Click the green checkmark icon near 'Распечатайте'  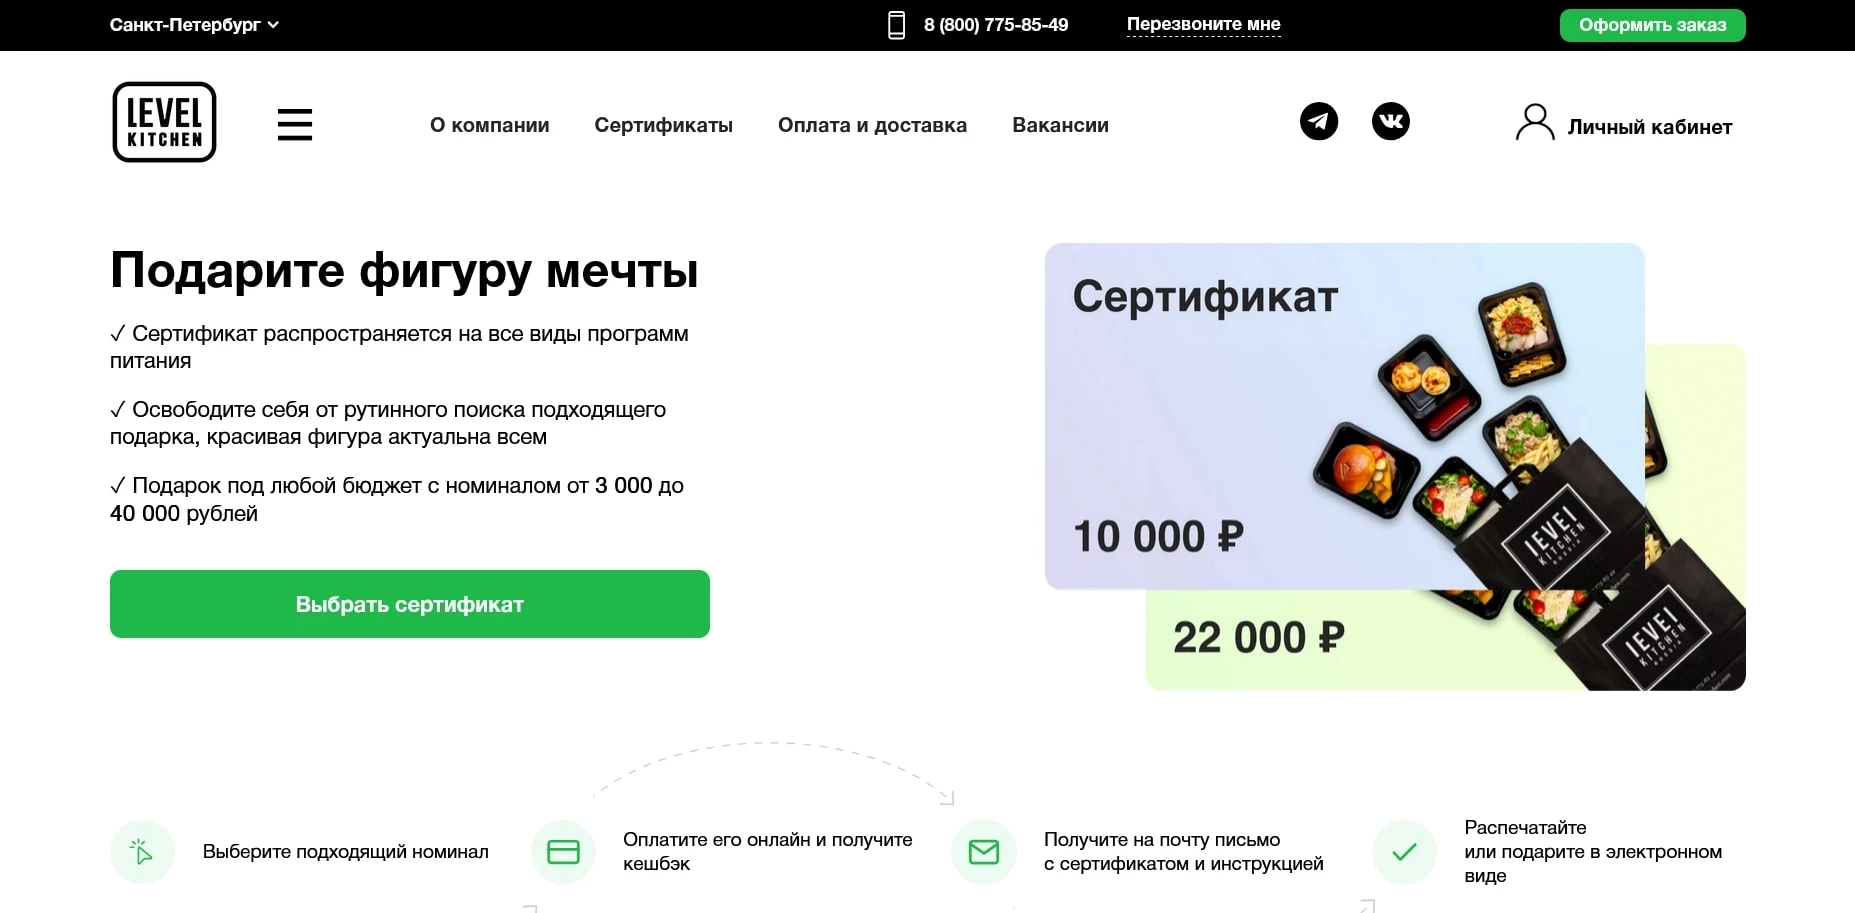tap(1403, 851)
